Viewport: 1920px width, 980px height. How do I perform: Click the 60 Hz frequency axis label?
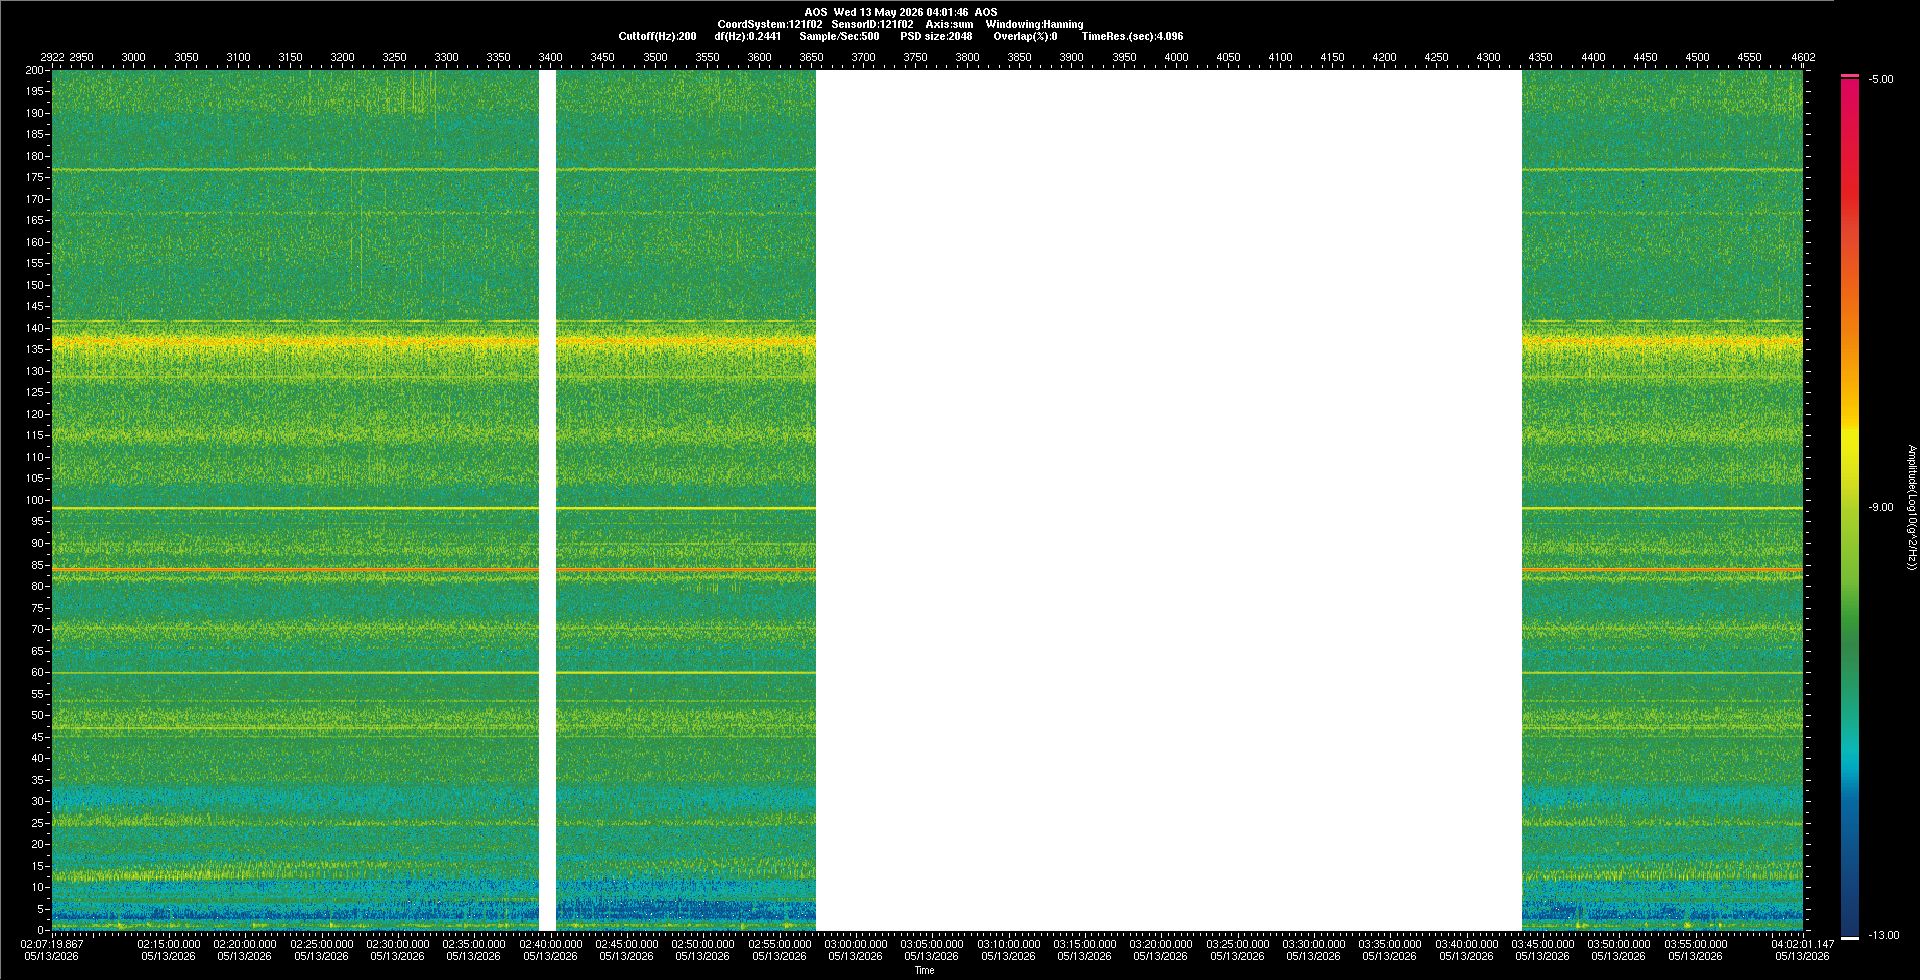pyautogui.click(x=38, y=672)
